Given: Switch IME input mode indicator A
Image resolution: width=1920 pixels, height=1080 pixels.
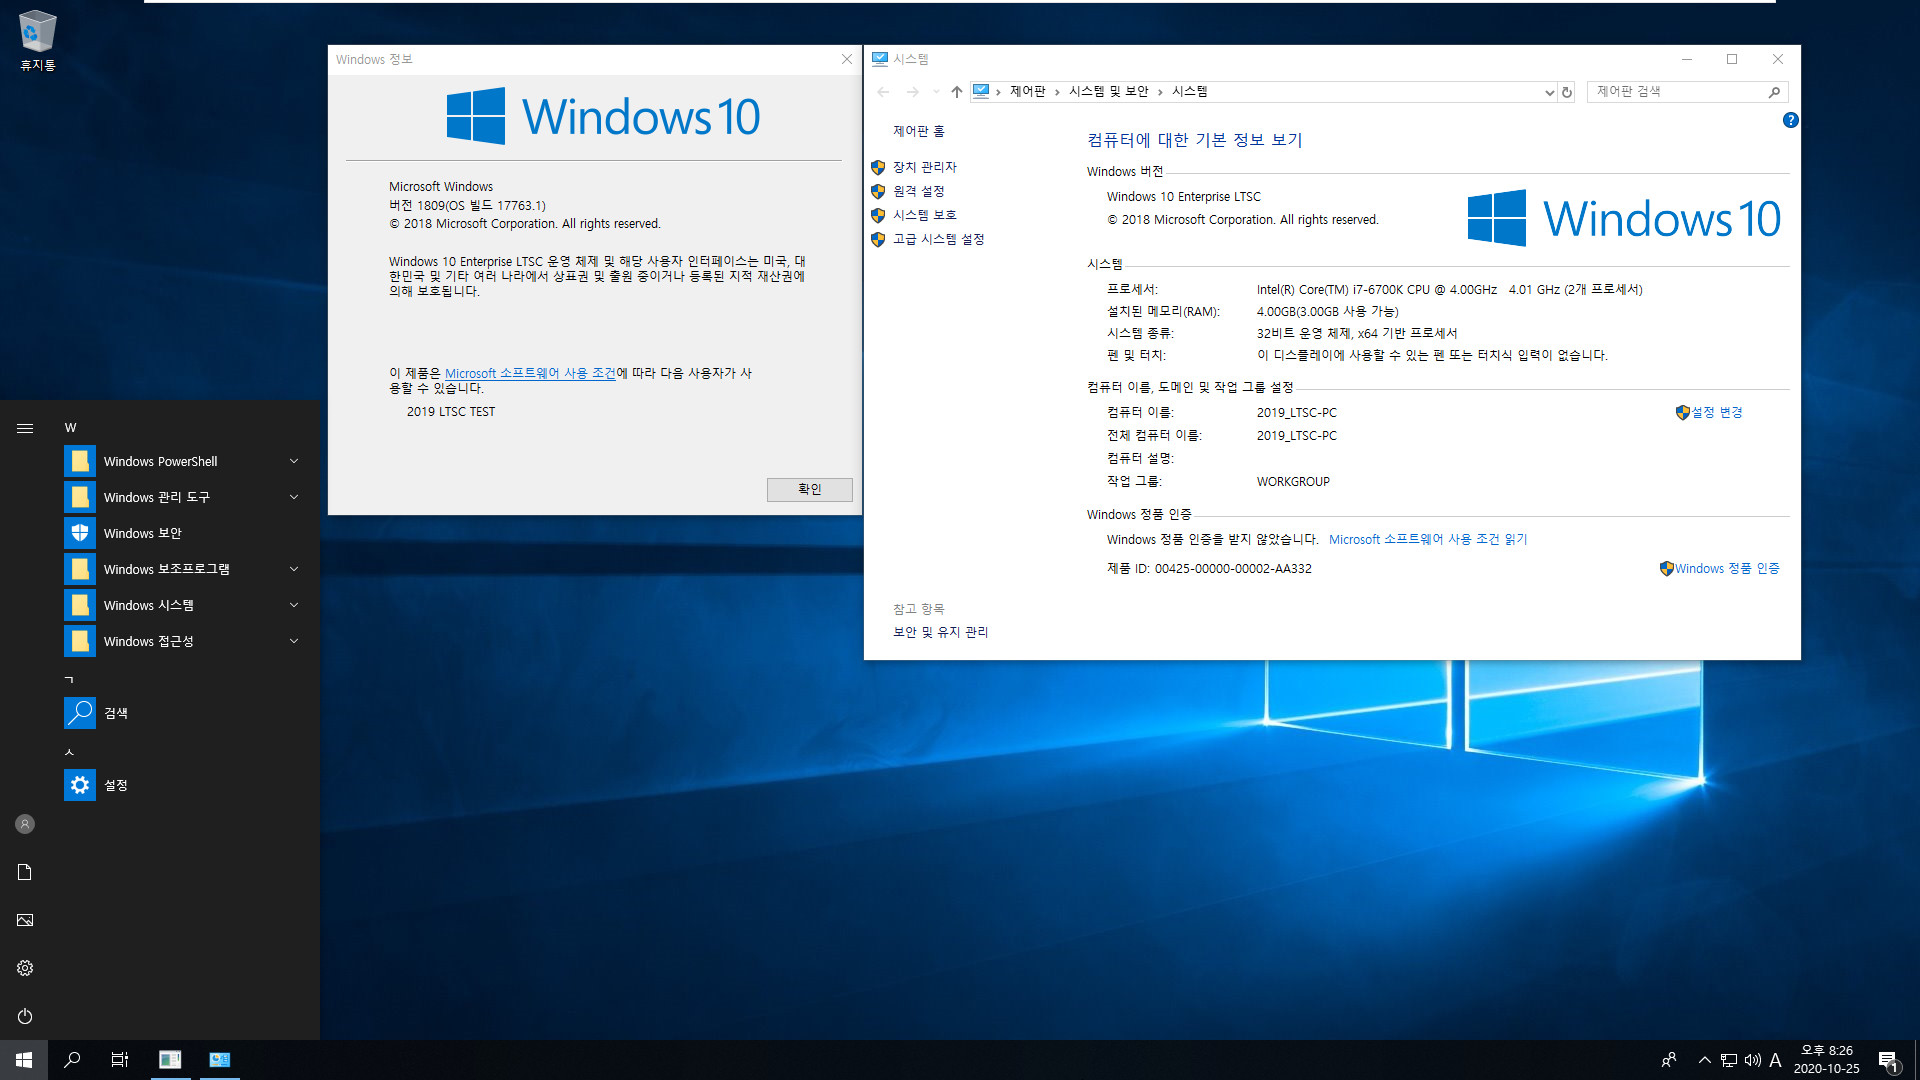Looking at the screenshot, I should pyautogui.click(x=1776, y=1060).
